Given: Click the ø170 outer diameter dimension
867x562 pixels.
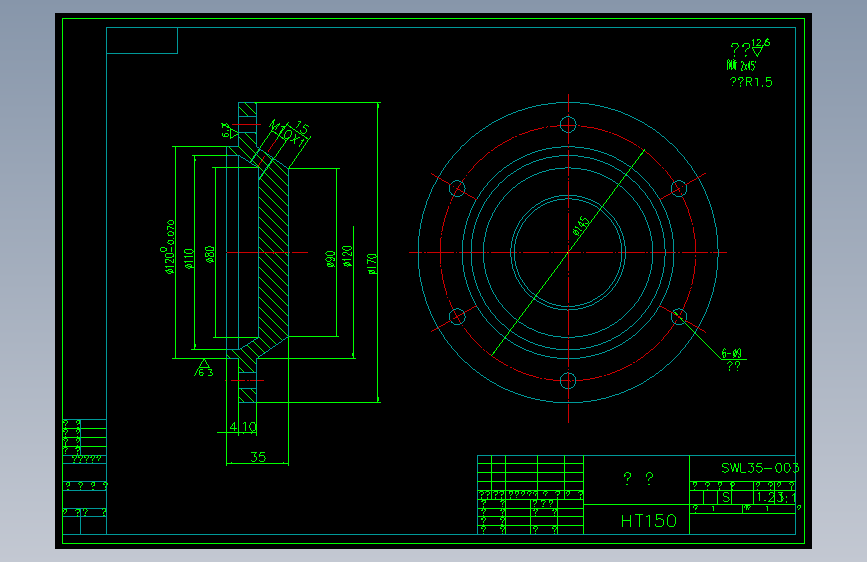Looking at the screenshot, I should [372, 264].
